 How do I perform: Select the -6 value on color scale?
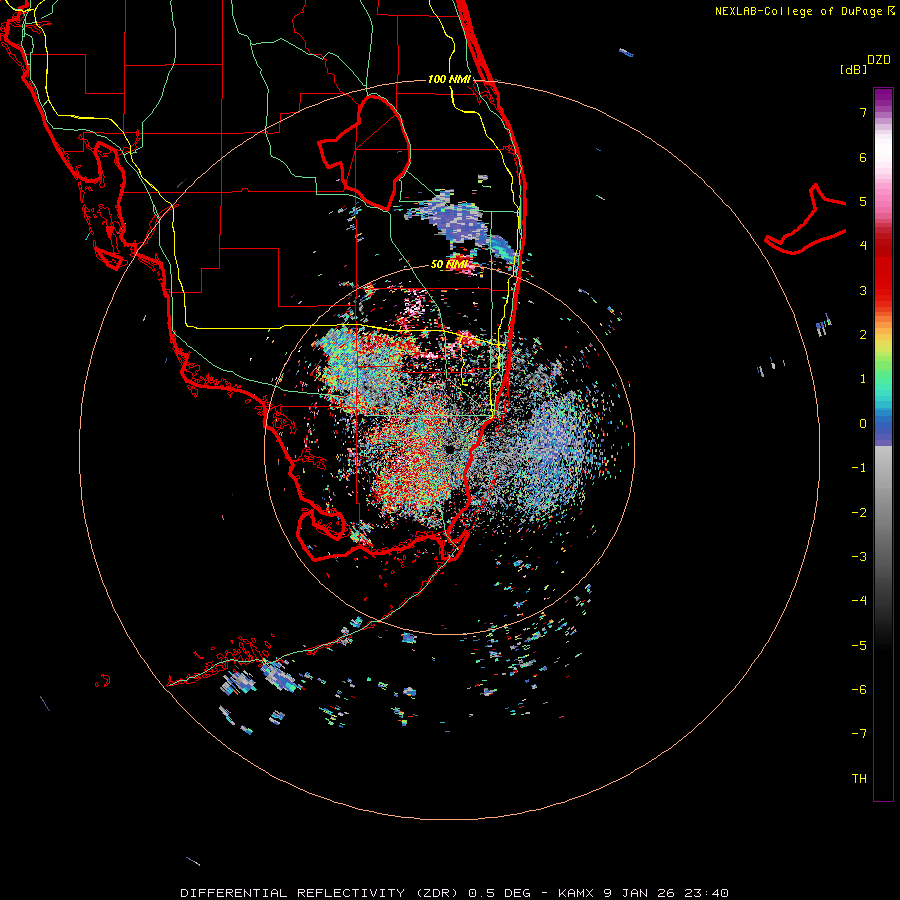pos(859,690)
